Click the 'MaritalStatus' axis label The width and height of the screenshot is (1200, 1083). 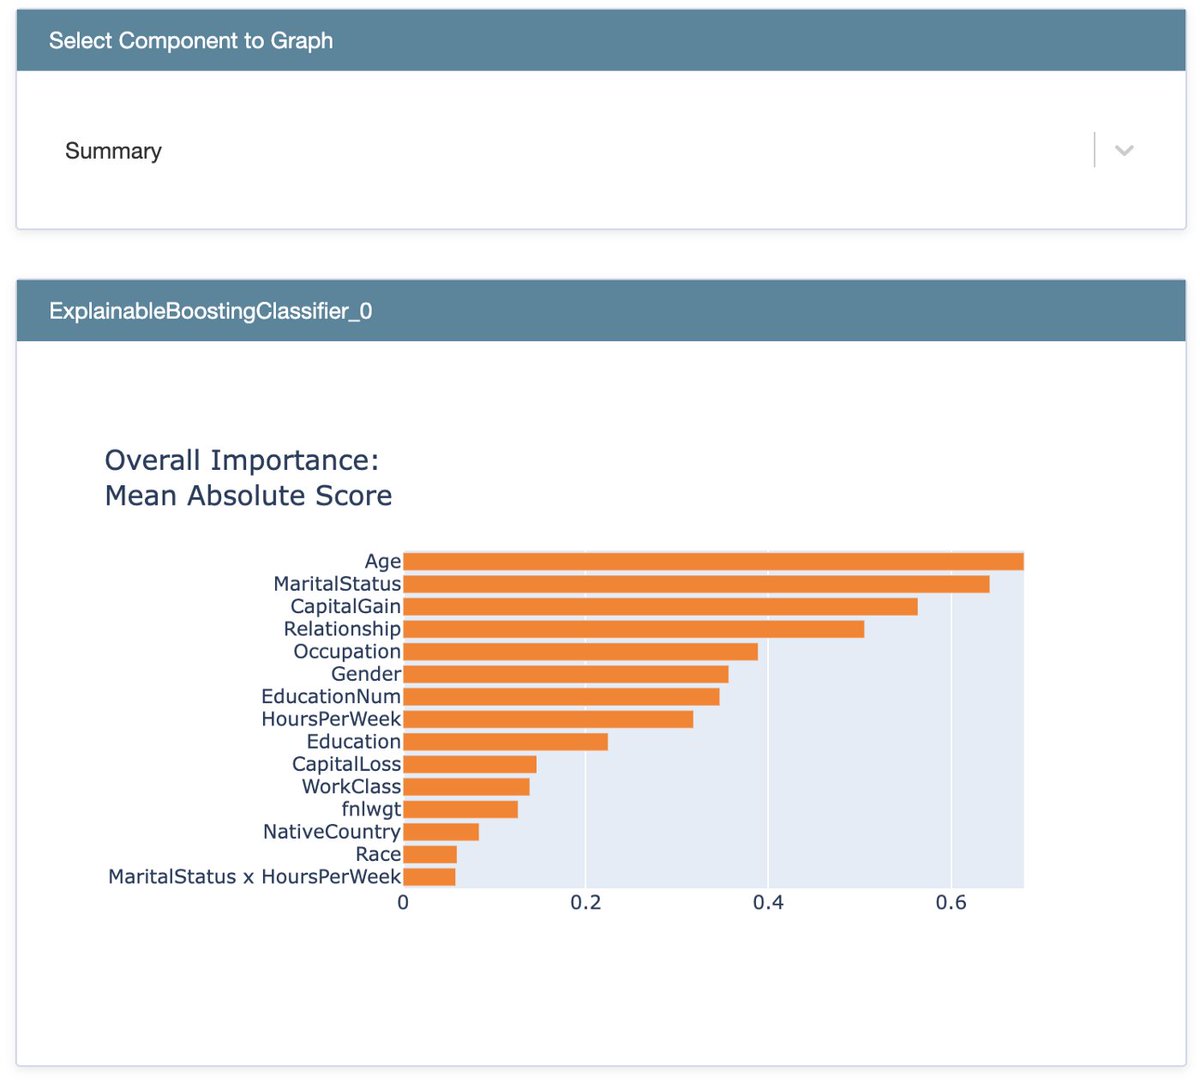coord(337,584)
